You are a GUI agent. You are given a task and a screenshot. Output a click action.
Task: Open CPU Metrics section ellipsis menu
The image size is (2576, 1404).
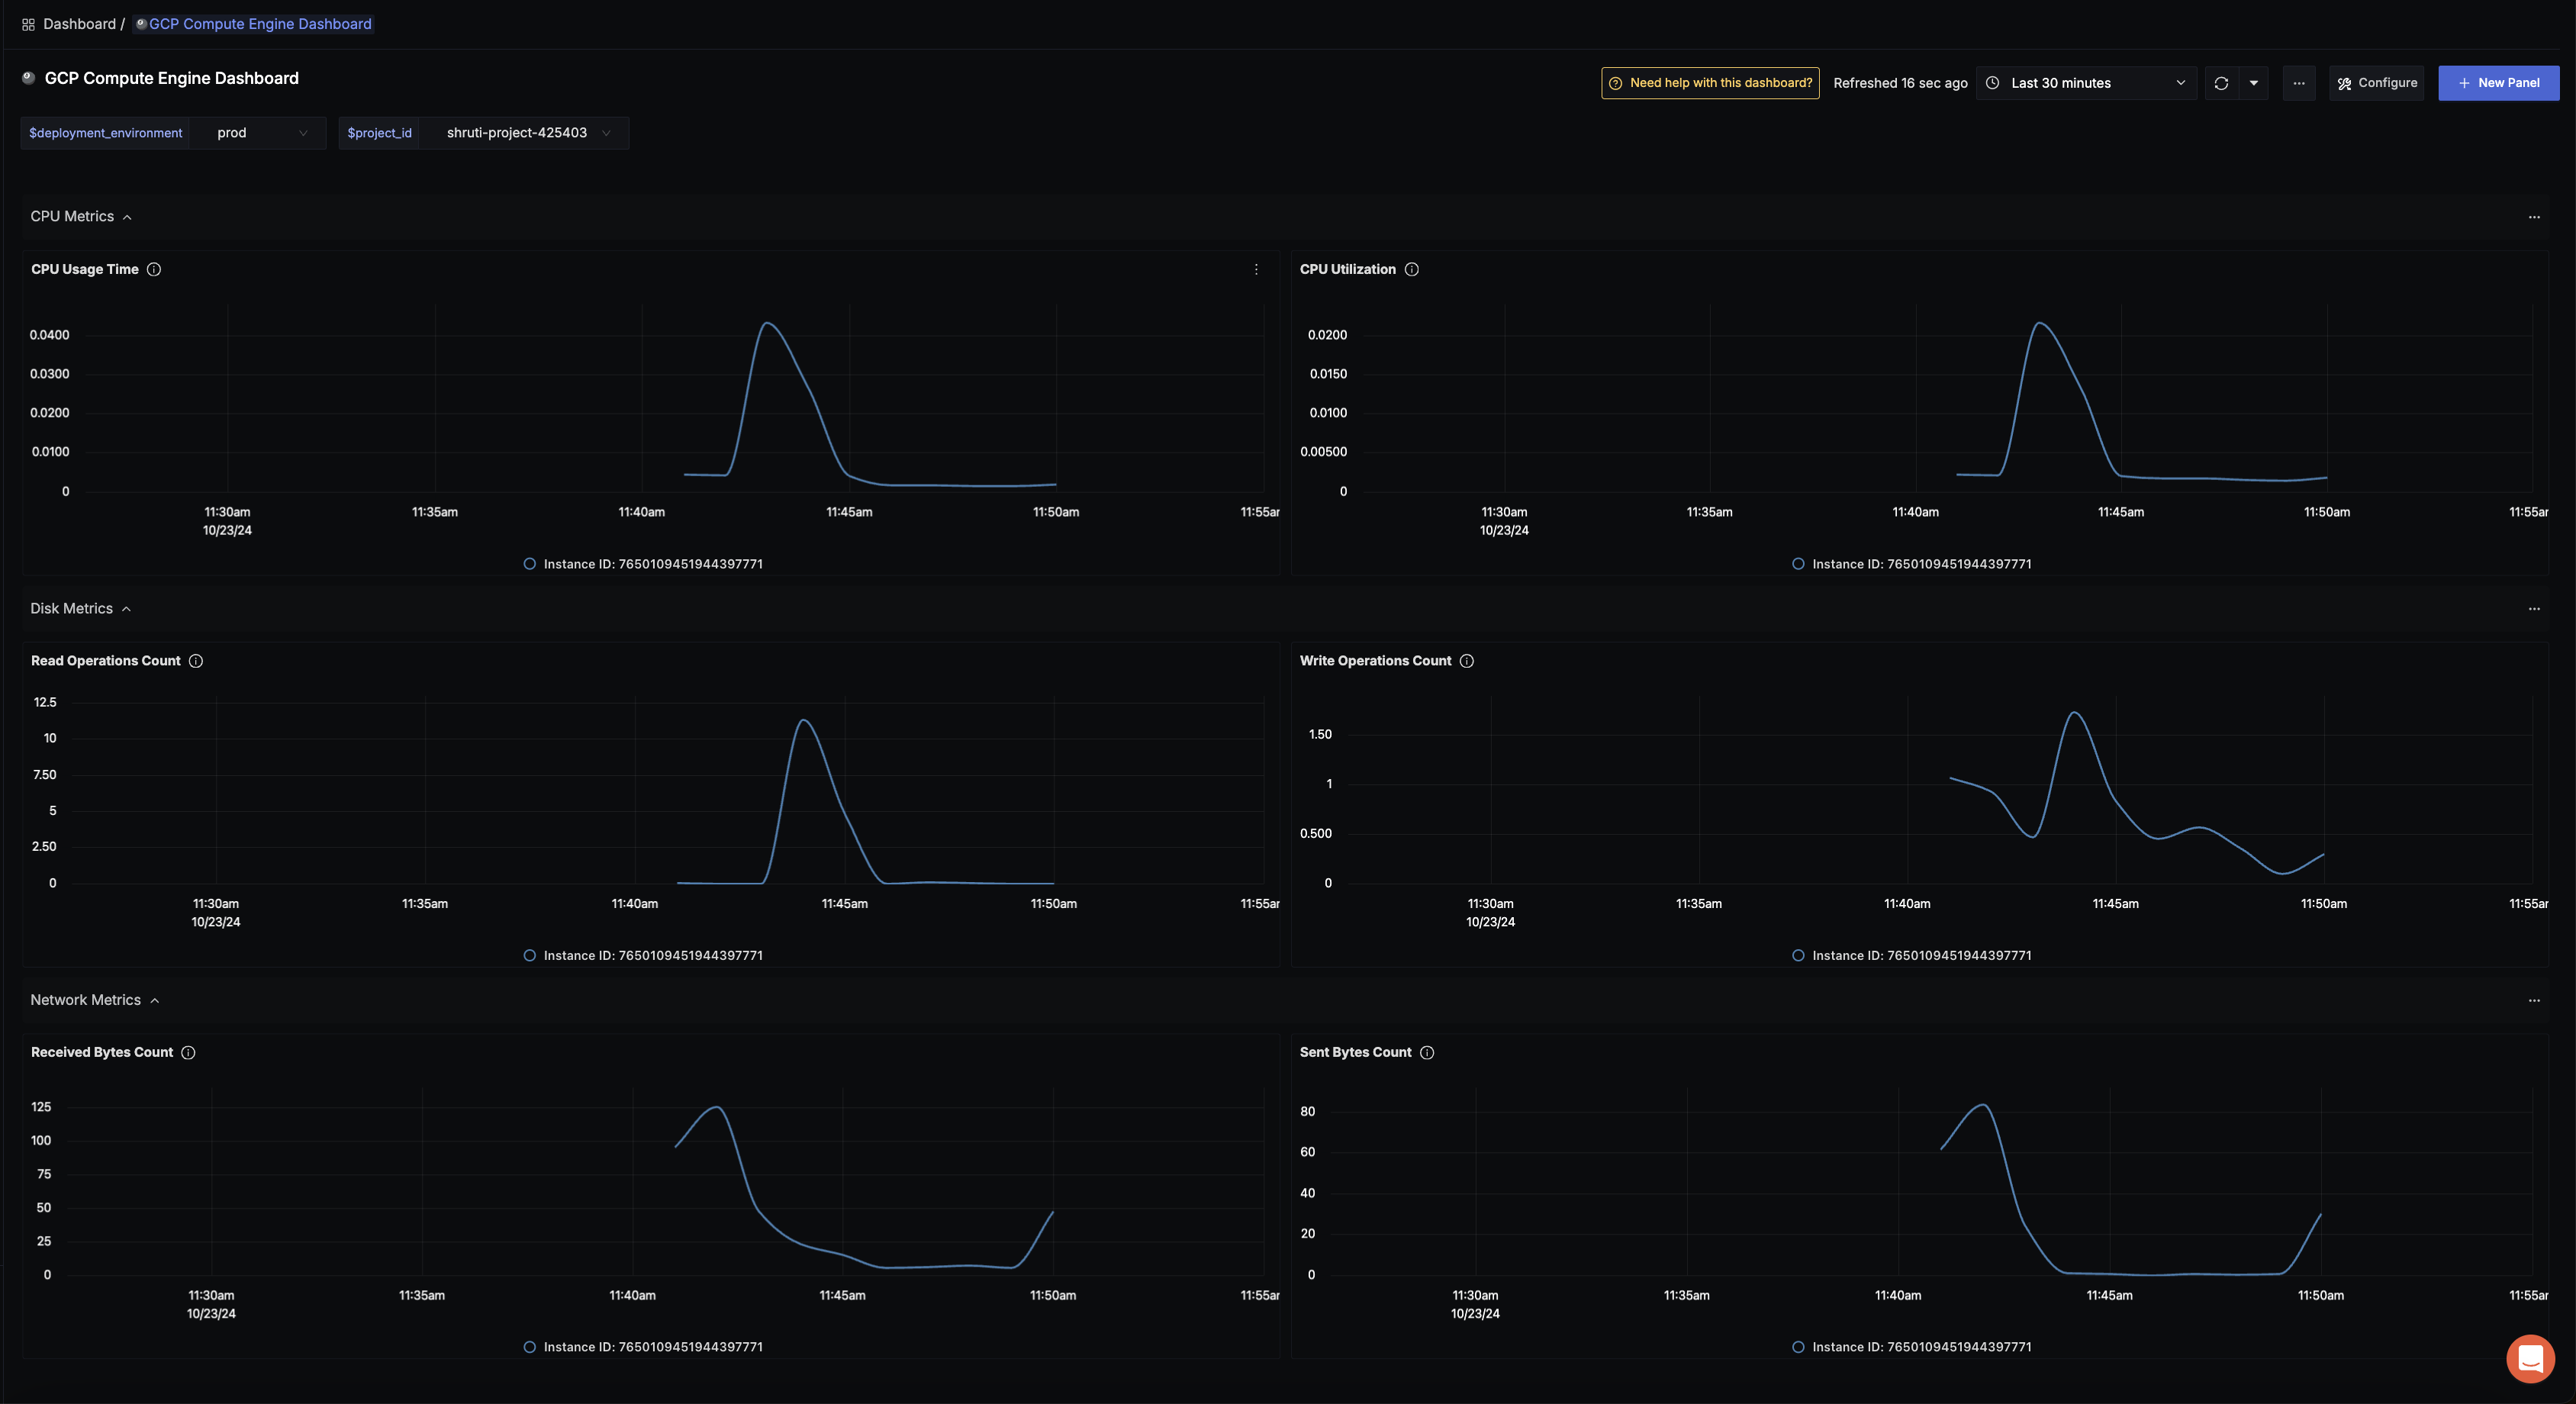point(2534,217)
